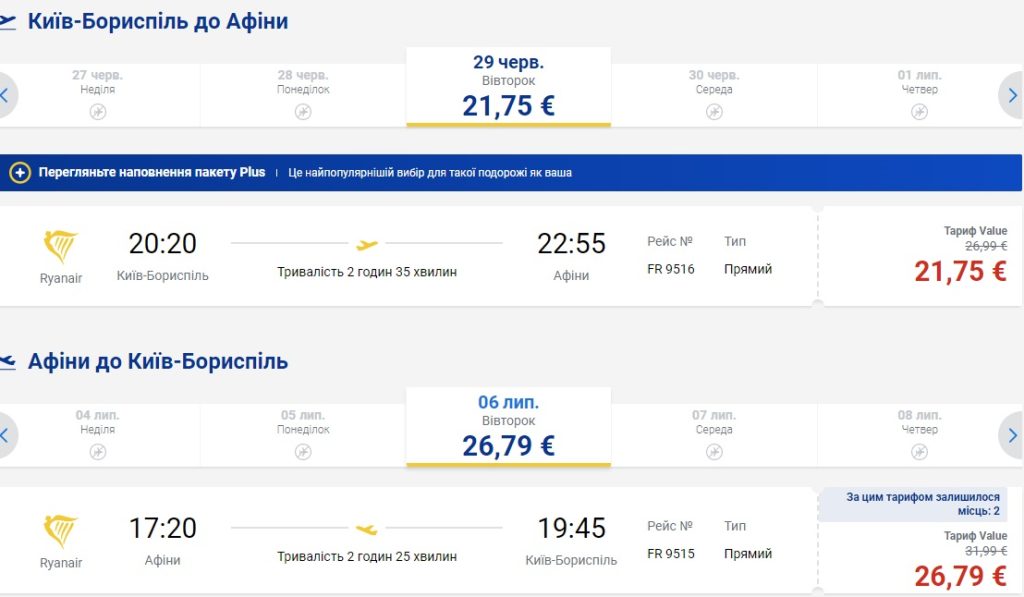Viewport: 1024px width, 597px height.
Task: Click the plus icon on Plus package banner
Action: [x=20, y=173]
